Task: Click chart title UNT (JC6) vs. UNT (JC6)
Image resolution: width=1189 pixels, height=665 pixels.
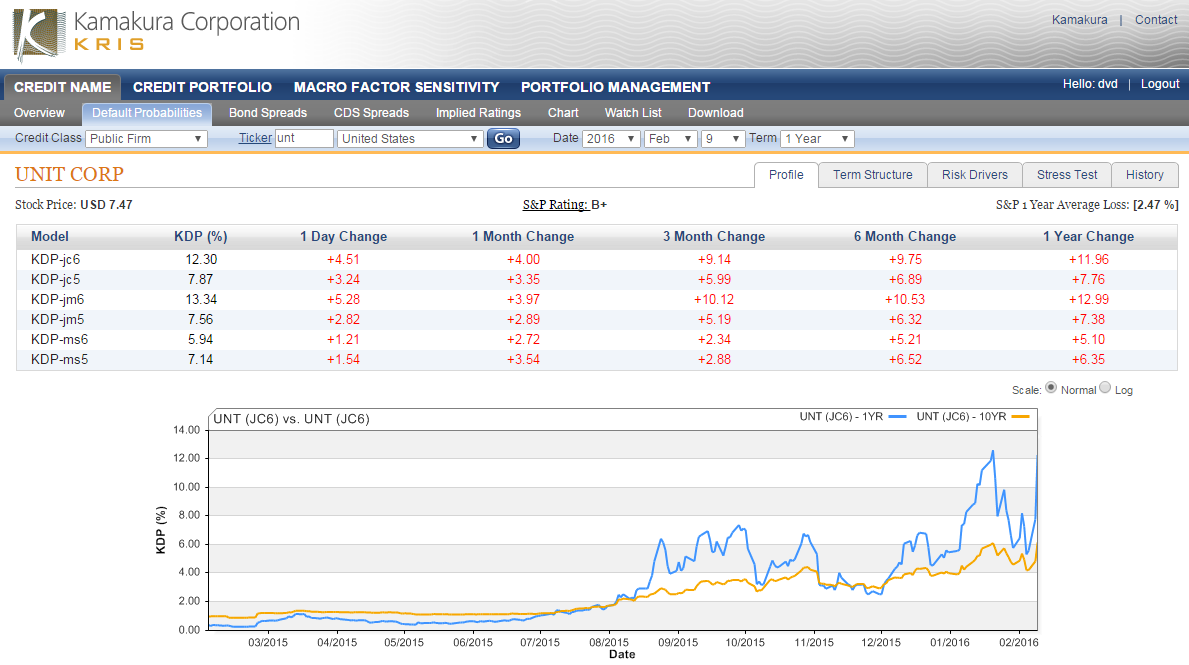Action: pyautogui.click(x=291, y=419)
